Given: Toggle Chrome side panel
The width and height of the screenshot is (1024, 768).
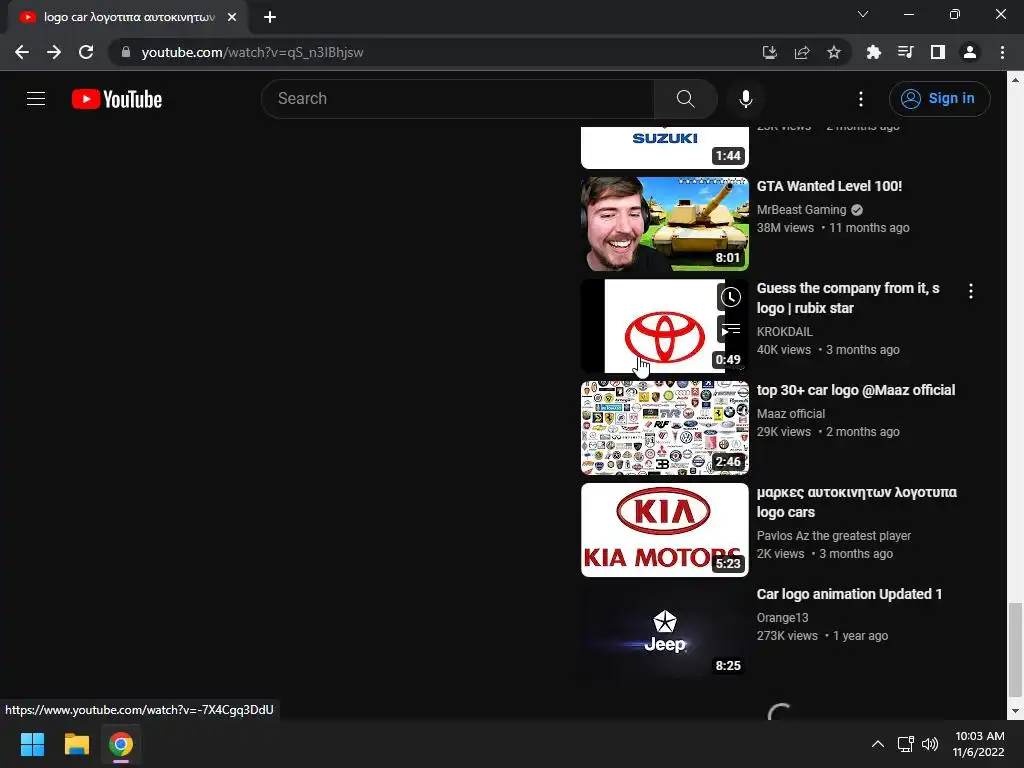Looking at the screenshot, I should pos(937,52).
